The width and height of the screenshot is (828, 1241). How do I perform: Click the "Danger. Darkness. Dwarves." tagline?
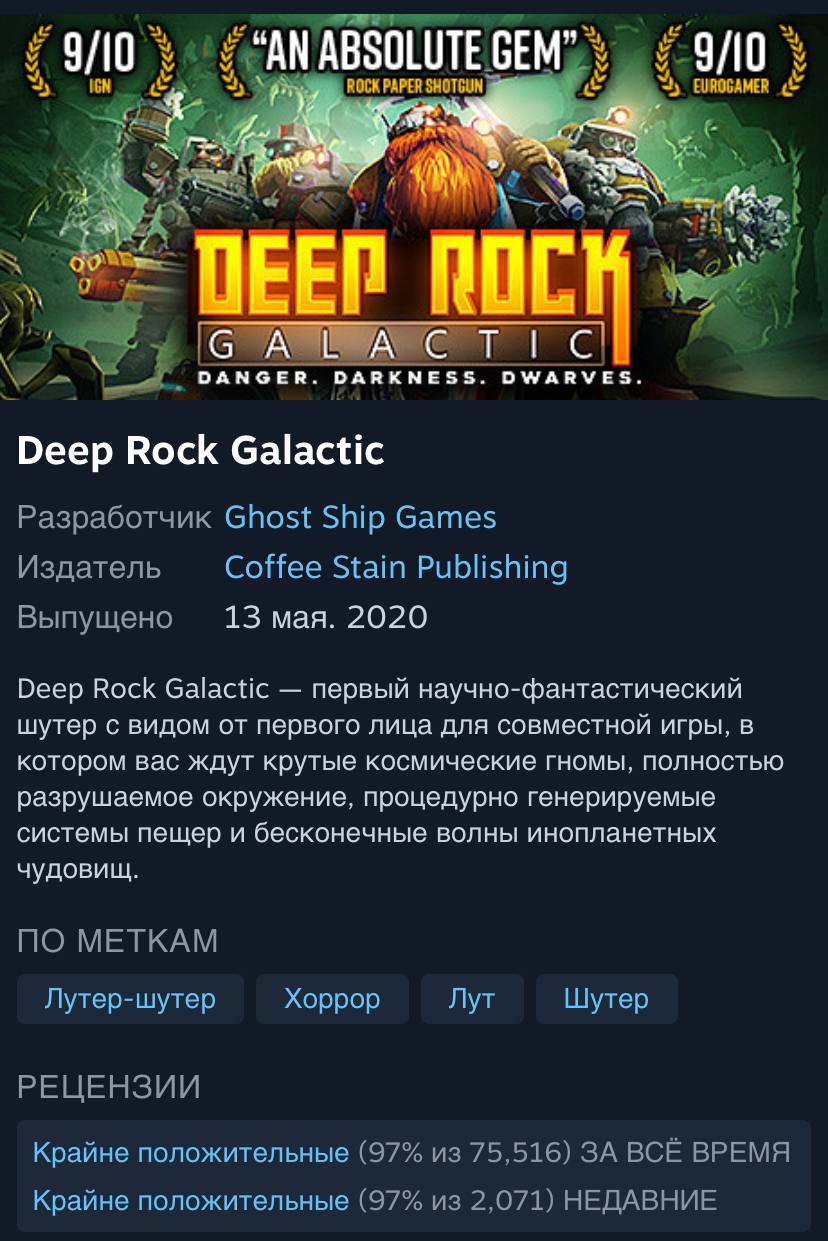(418, 378)
